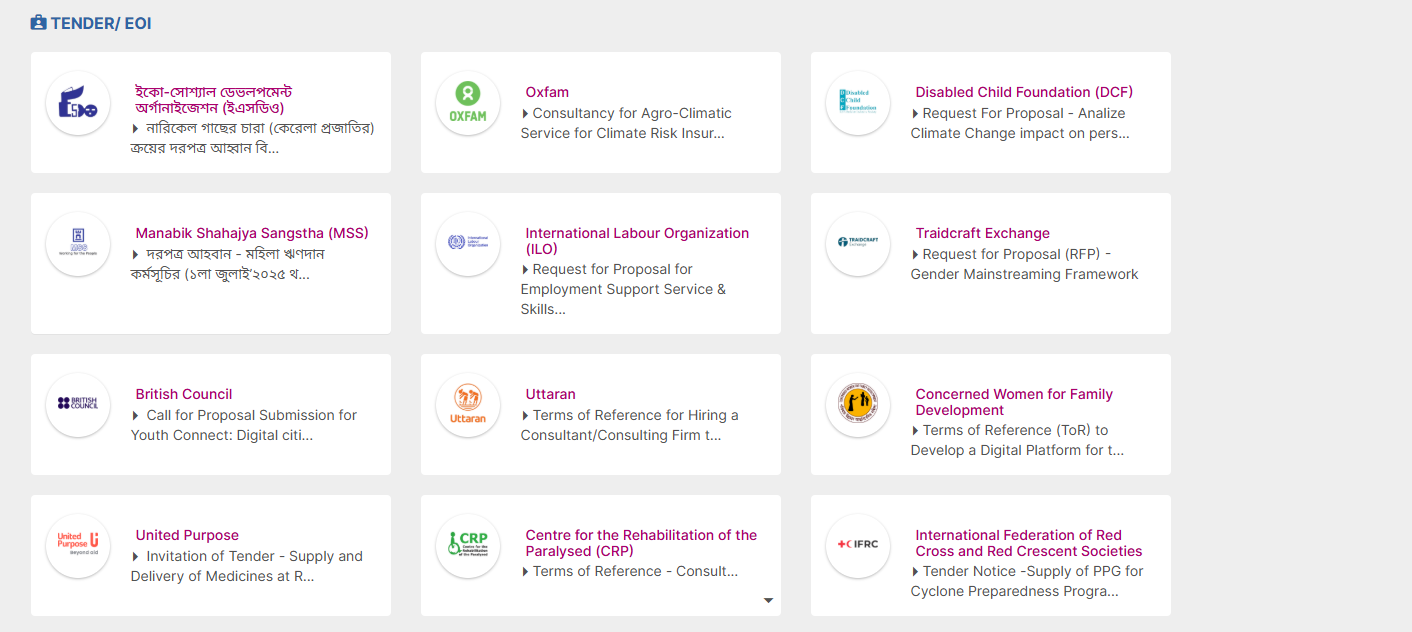1412x632 pixels.
Task: Click the TENDER/ EOI section heading
Action: click(x=101, y=23)
